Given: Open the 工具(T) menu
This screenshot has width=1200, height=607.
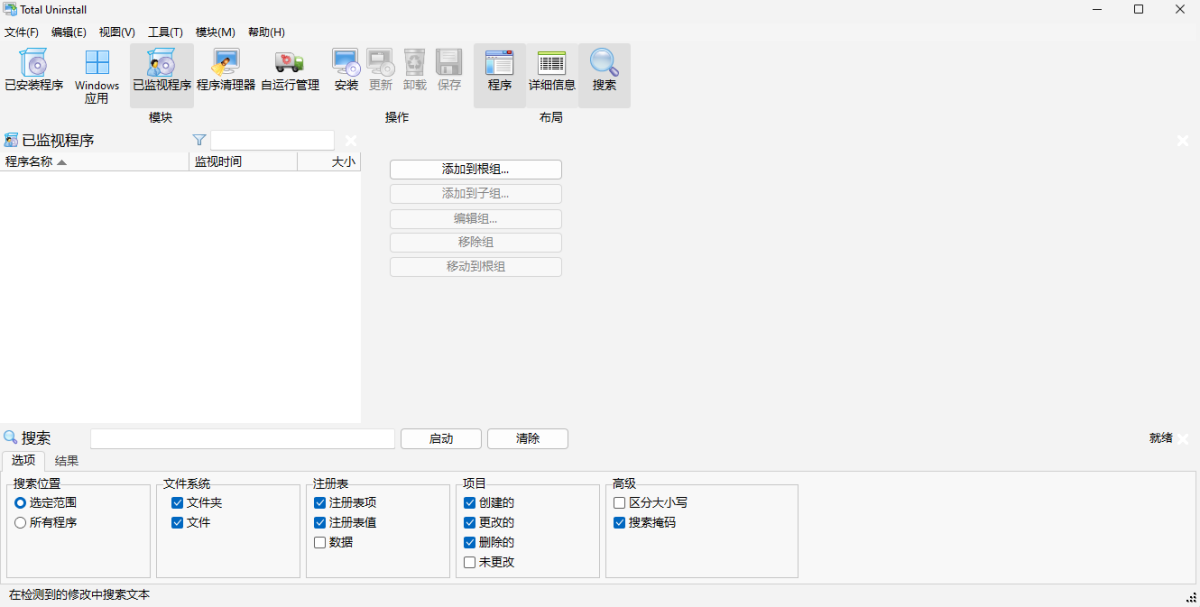Looking at the screenshot, I should pos(165,32).
